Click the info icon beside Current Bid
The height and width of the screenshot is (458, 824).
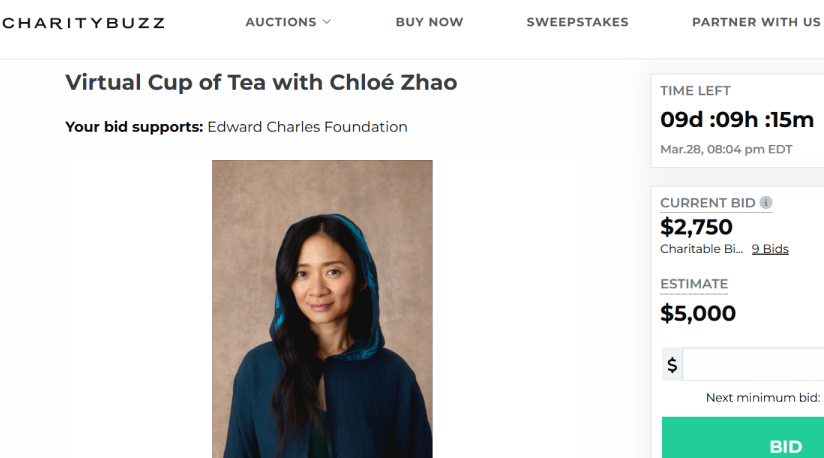coord(766,203)
